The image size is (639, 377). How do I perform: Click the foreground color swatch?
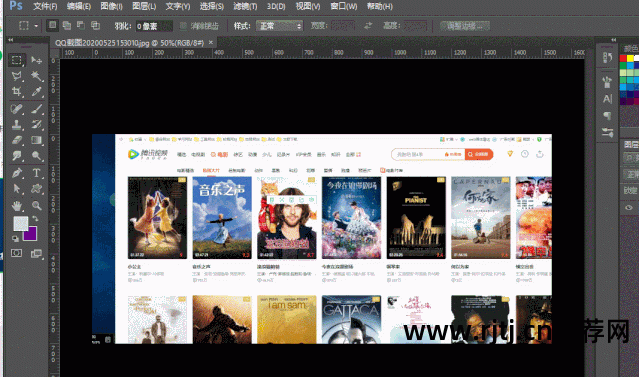point(20,223)
